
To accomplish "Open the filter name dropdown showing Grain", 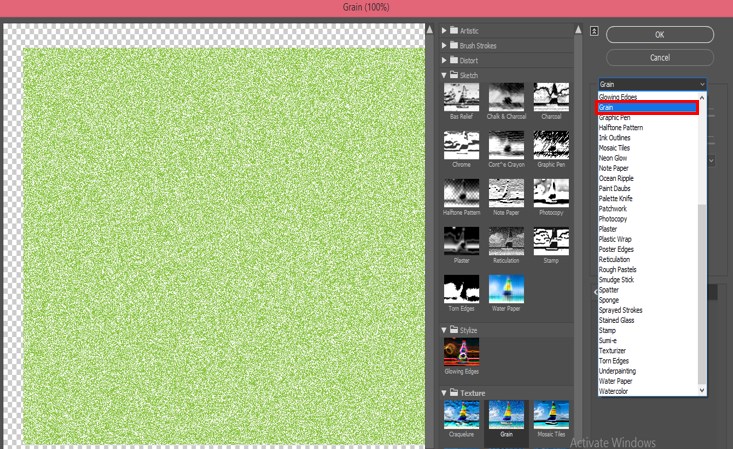I will 652,84.
